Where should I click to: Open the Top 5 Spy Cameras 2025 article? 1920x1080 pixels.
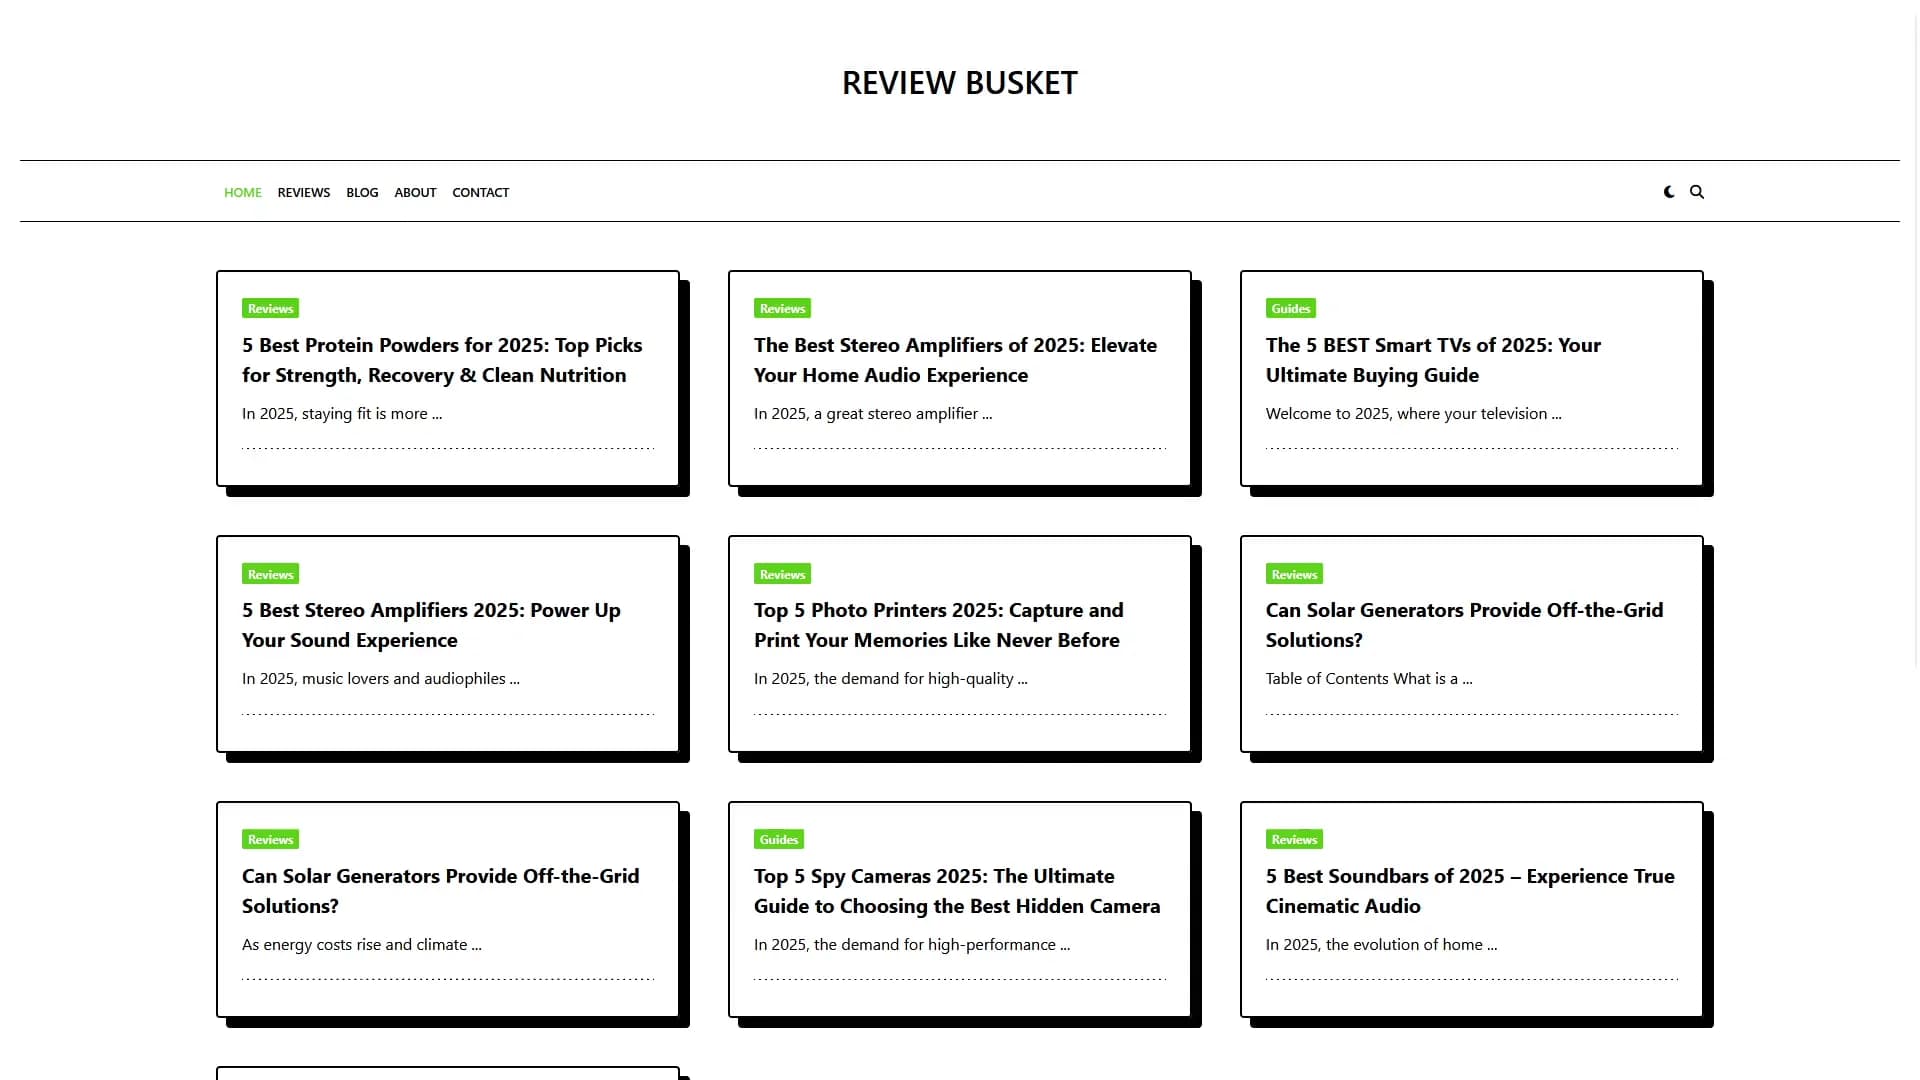(x=957, y=891)
